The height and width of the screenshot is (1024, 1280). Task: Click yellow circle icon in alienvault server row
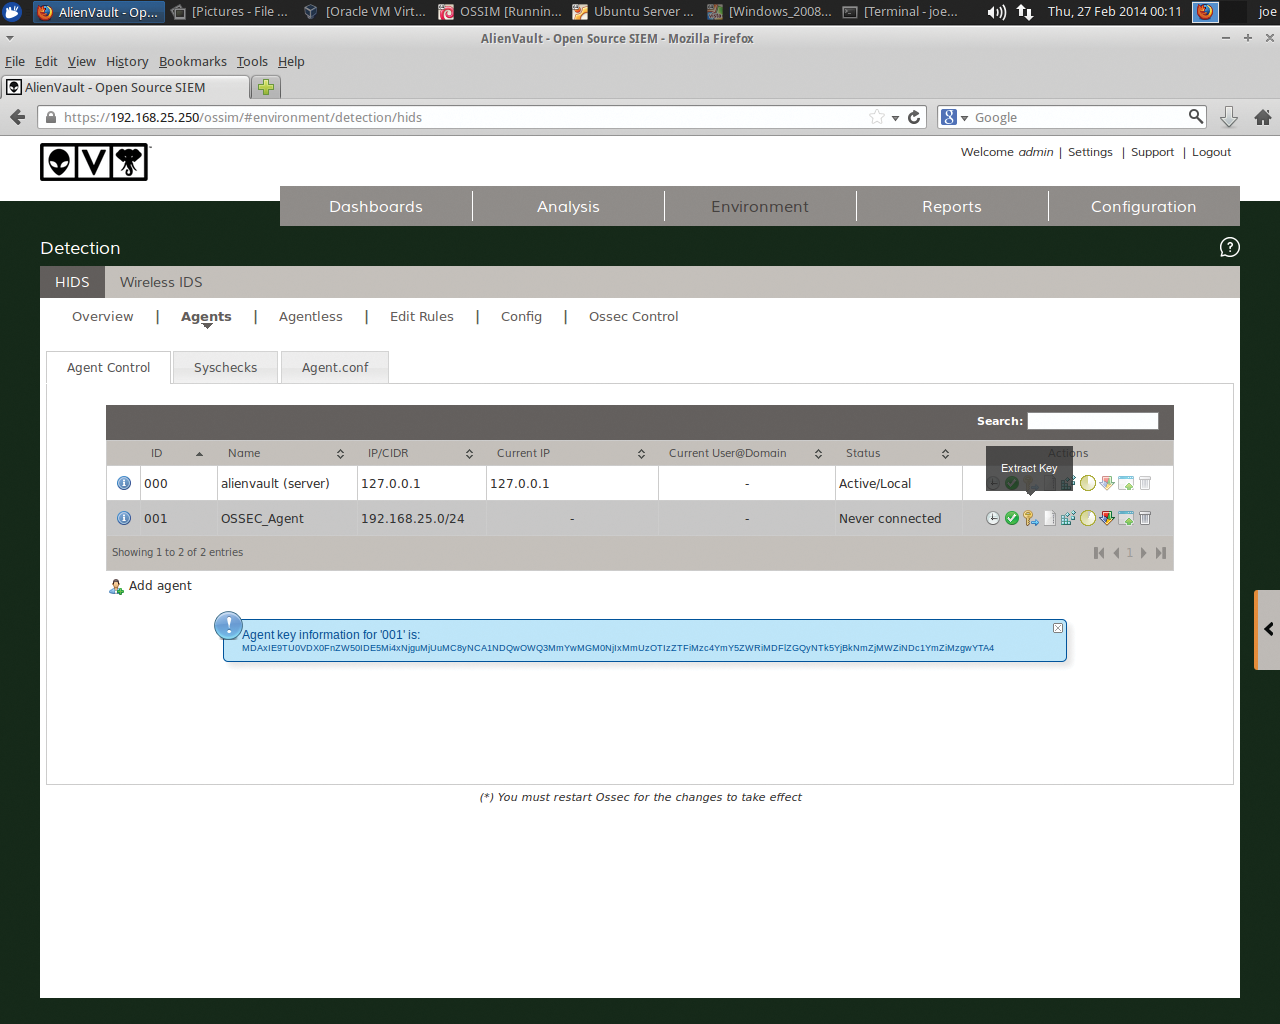(1087, 483)
